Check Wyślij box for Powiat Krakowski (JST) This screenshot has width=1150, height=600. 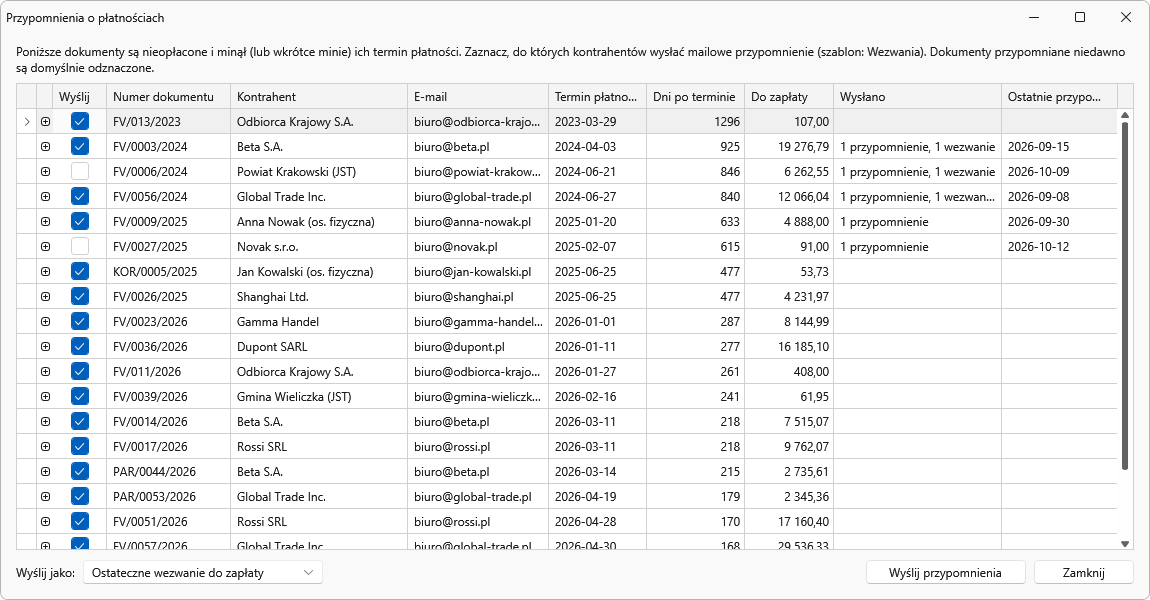[x=80, y=172]
